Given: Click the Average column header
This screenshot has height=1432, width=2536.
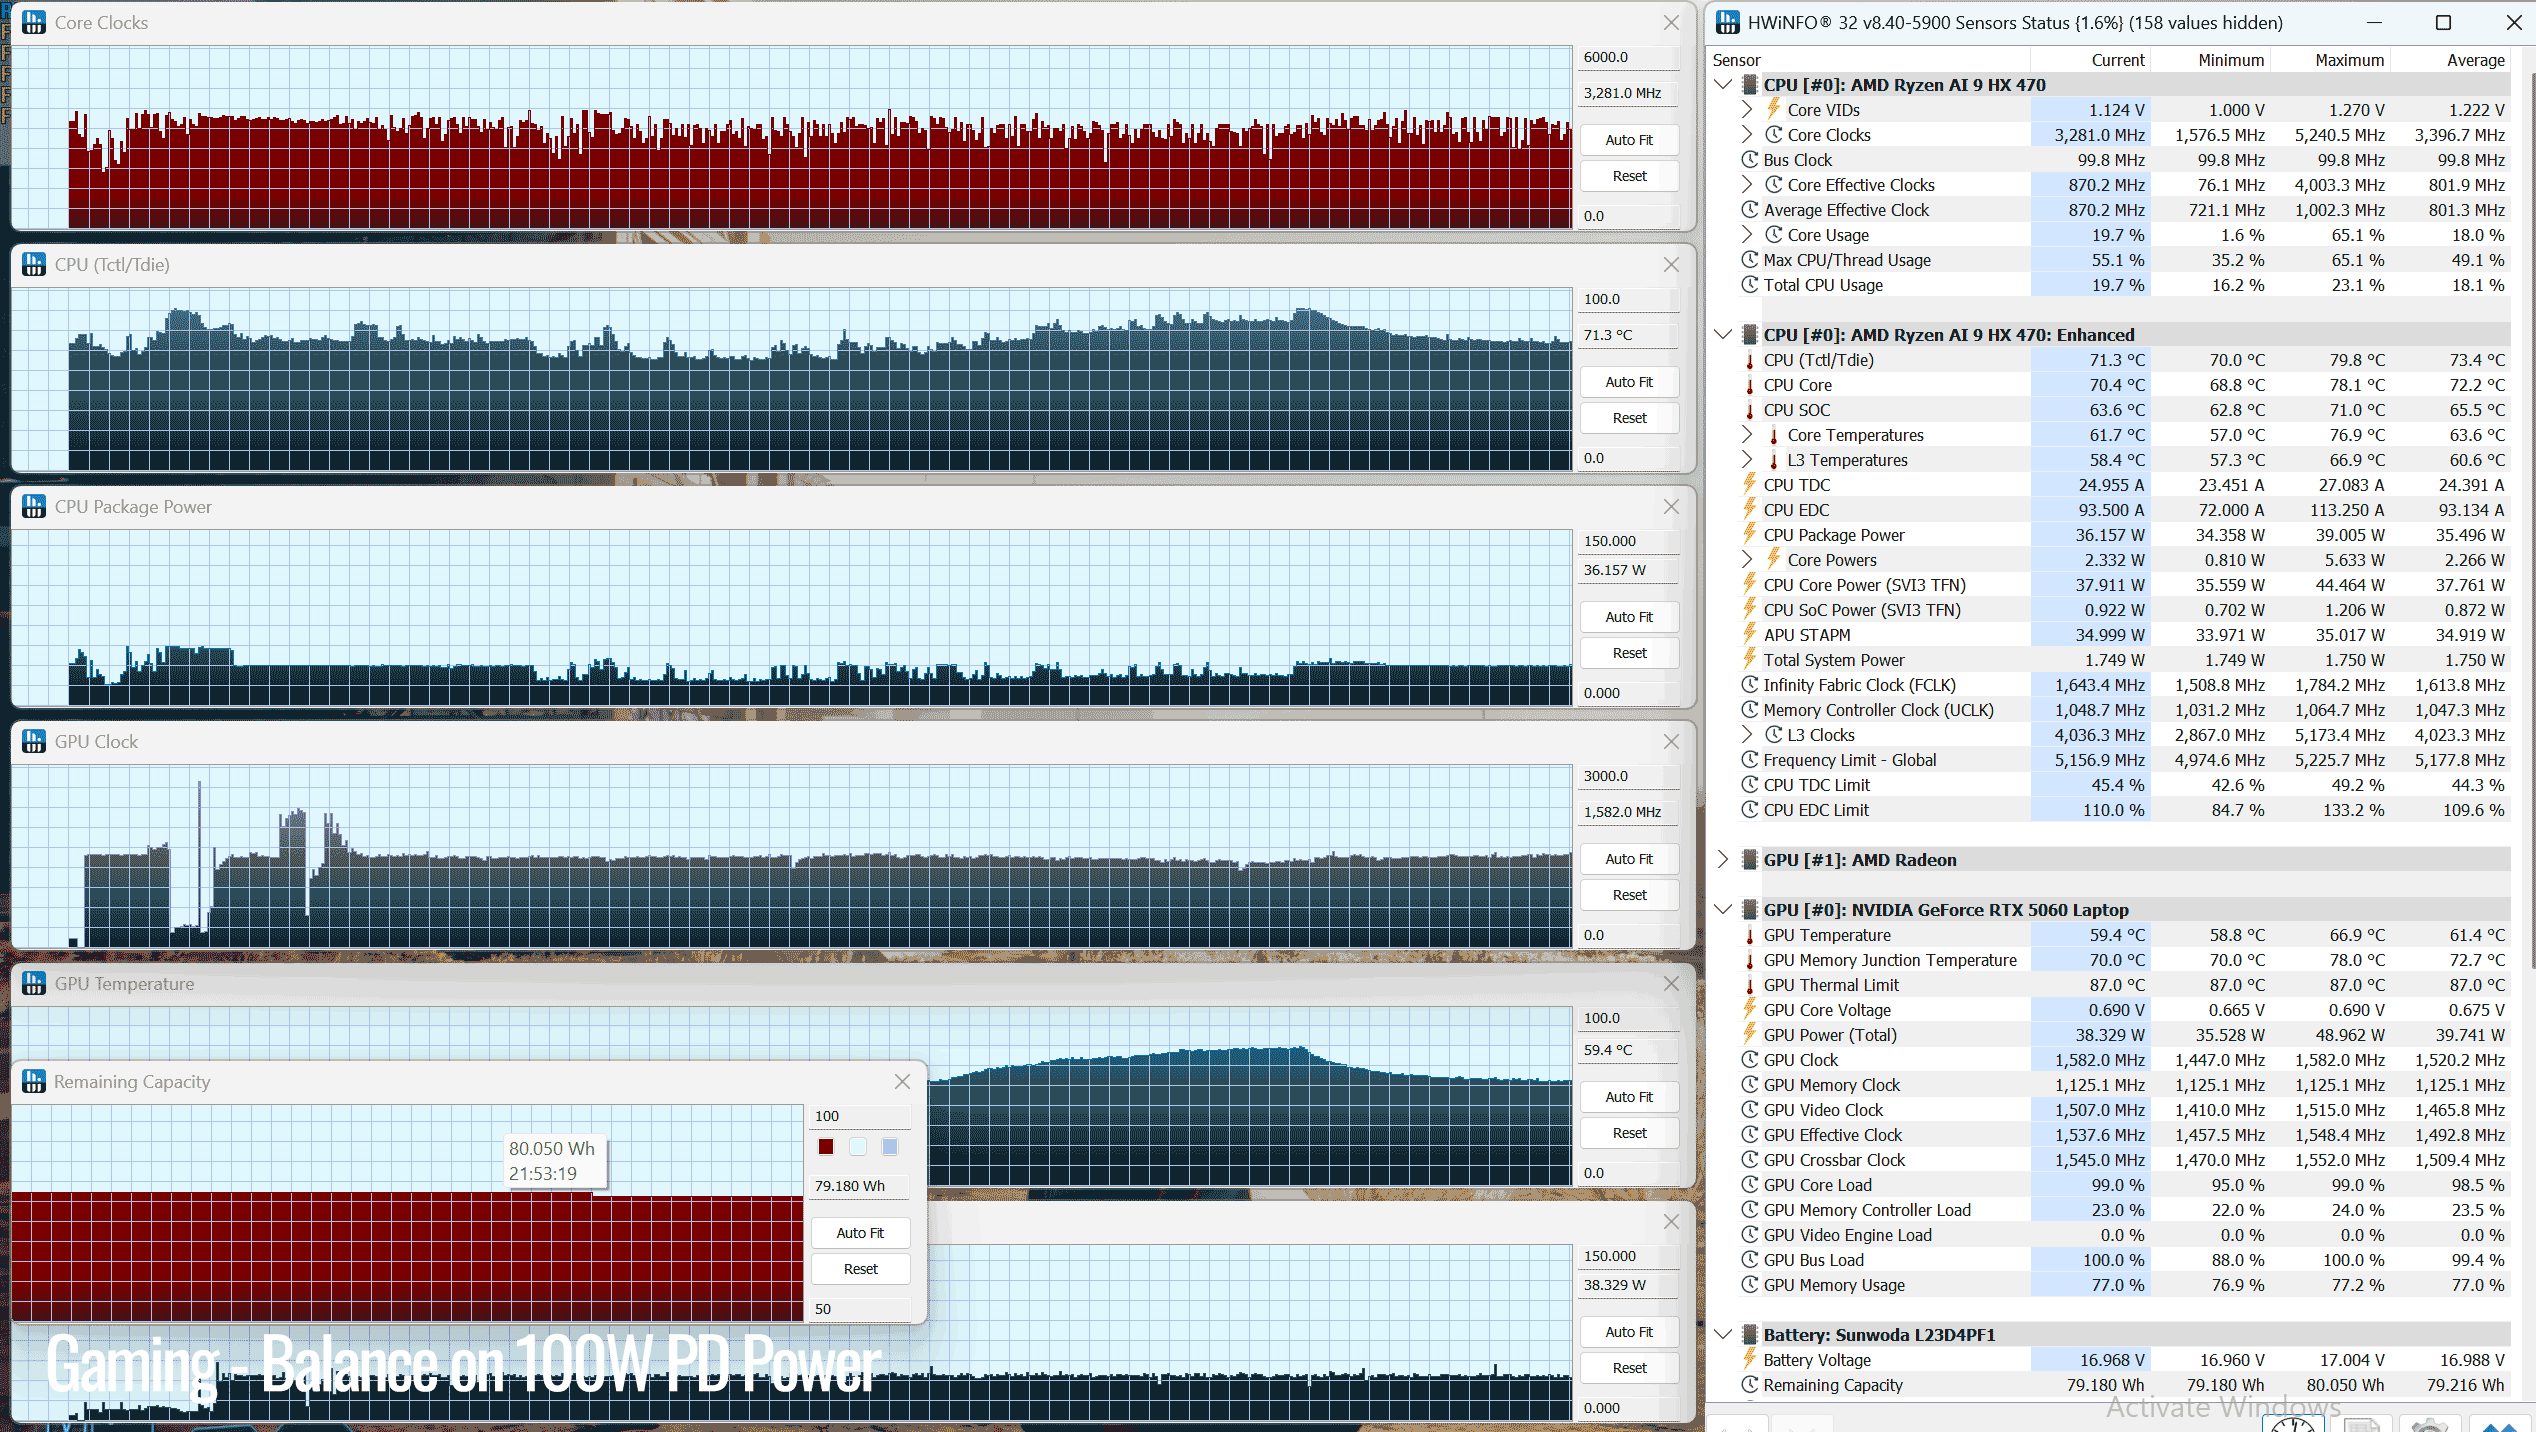Looking at the screenshot, I should pyautogui.click(x=2475, y=60).
